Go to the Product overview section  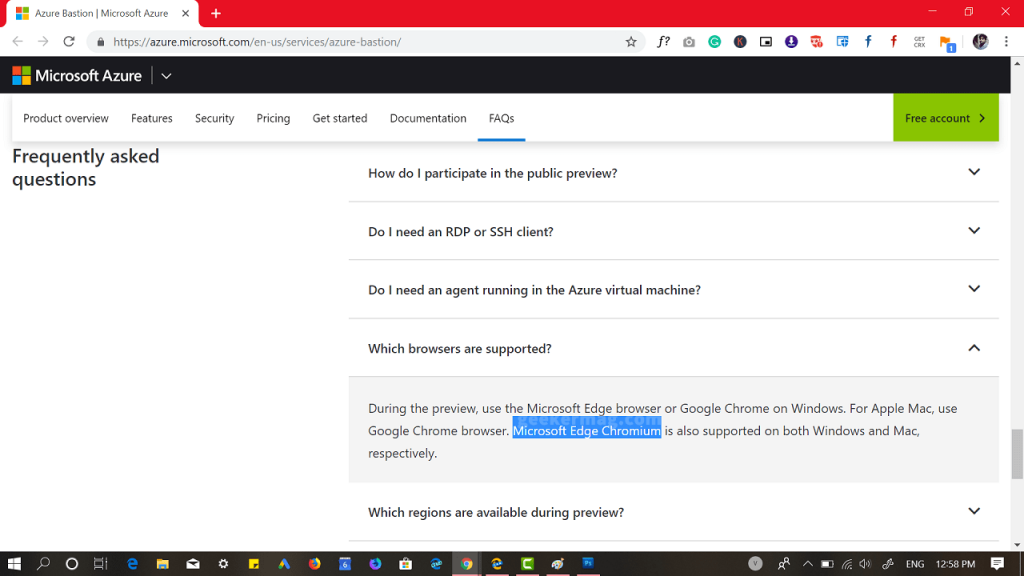click(66, 118)
